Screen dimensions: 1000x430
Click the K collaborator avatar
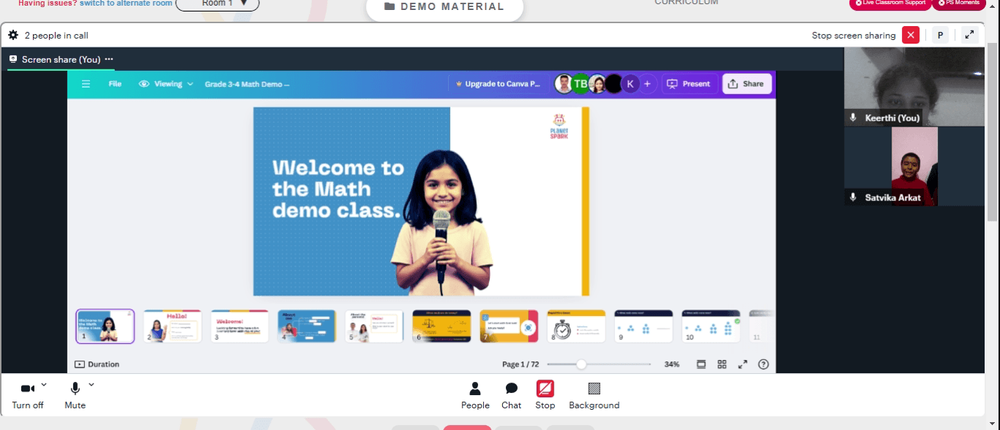point(630,84)
